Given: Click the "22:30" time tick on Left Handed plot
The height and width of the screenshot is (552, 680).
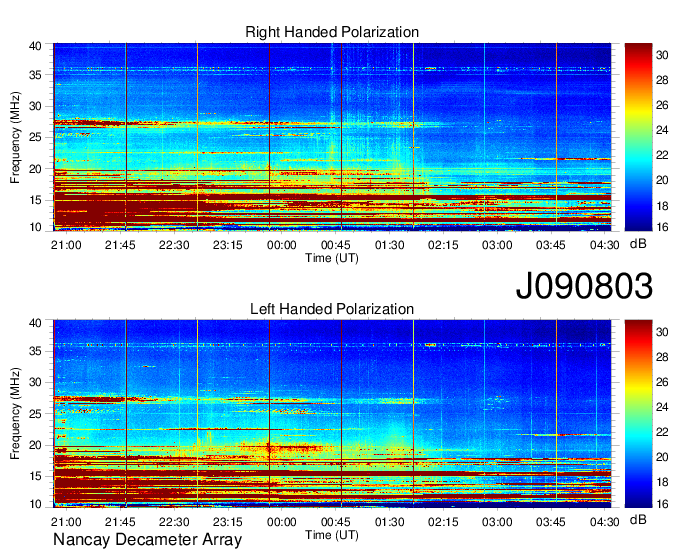Looking at the screenshot, I should pos(174,522).
